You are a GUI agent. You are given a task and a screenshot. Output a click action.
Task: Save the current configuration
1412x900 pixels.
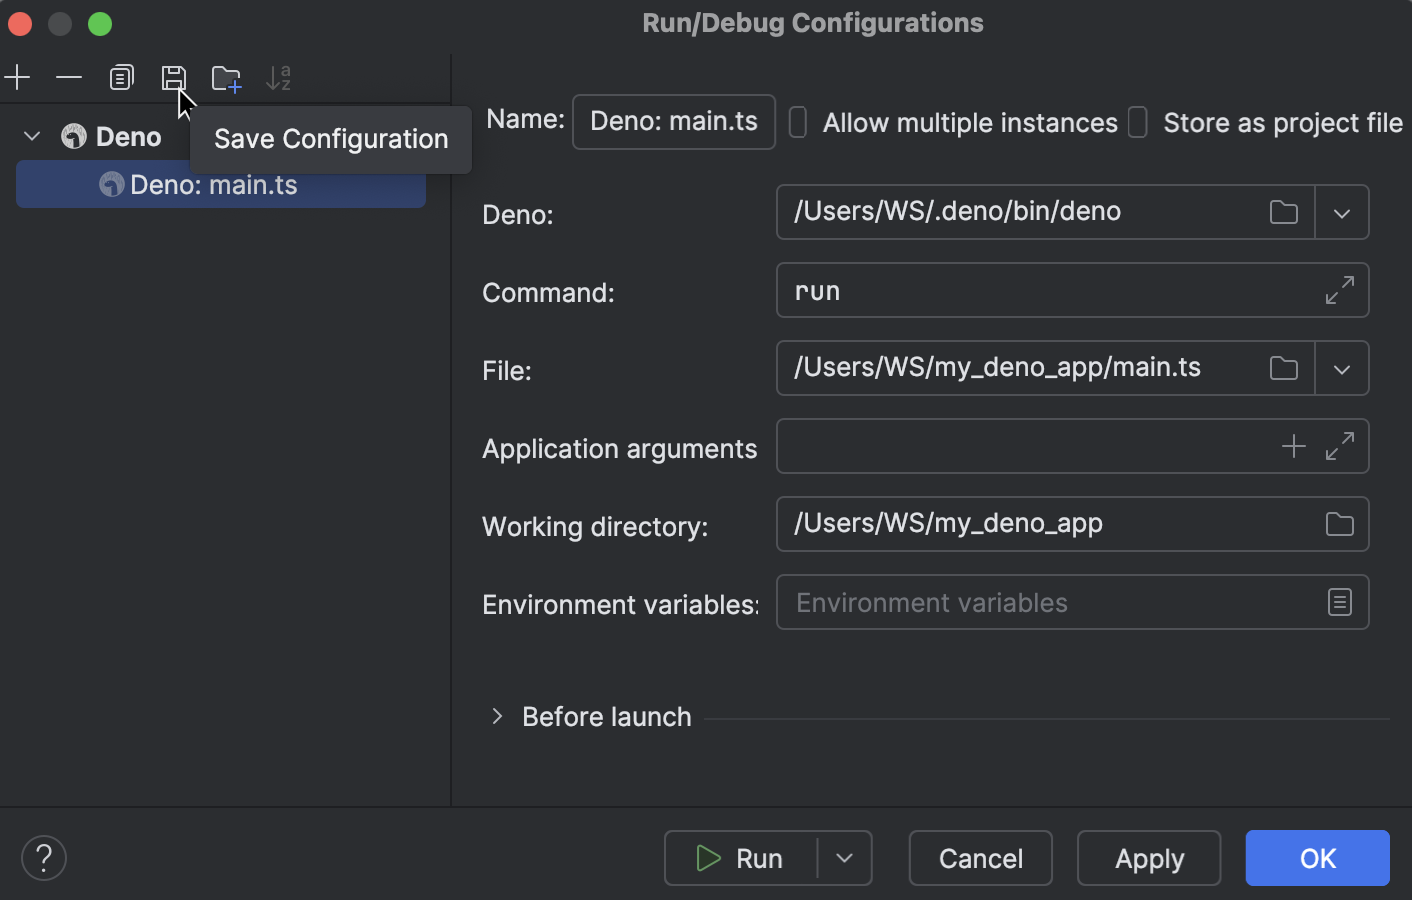pyautogui.click(x=174, y=77)
